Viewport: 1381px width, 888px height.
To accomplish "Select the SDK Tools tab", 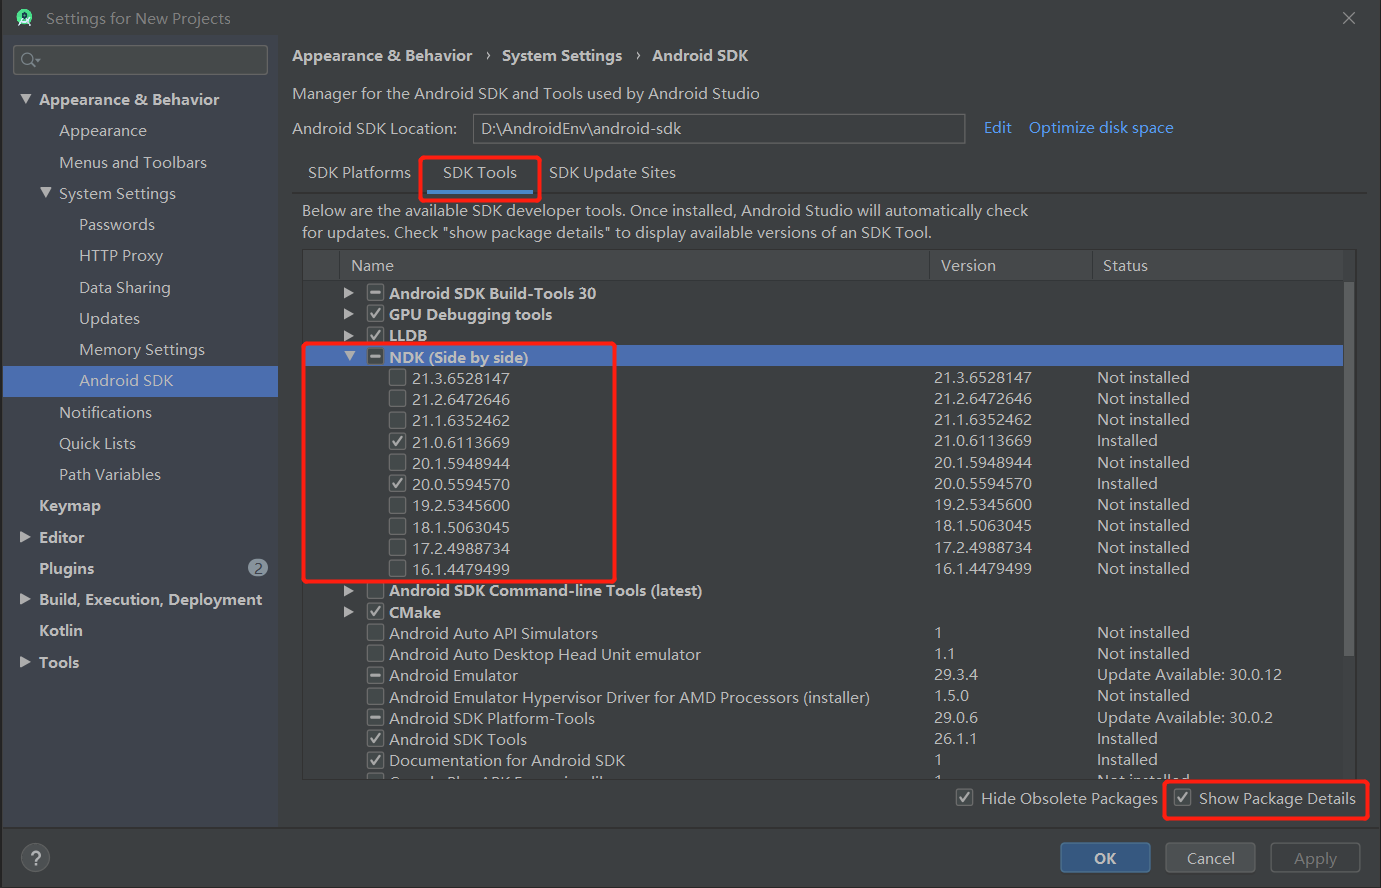I will 480,172.
